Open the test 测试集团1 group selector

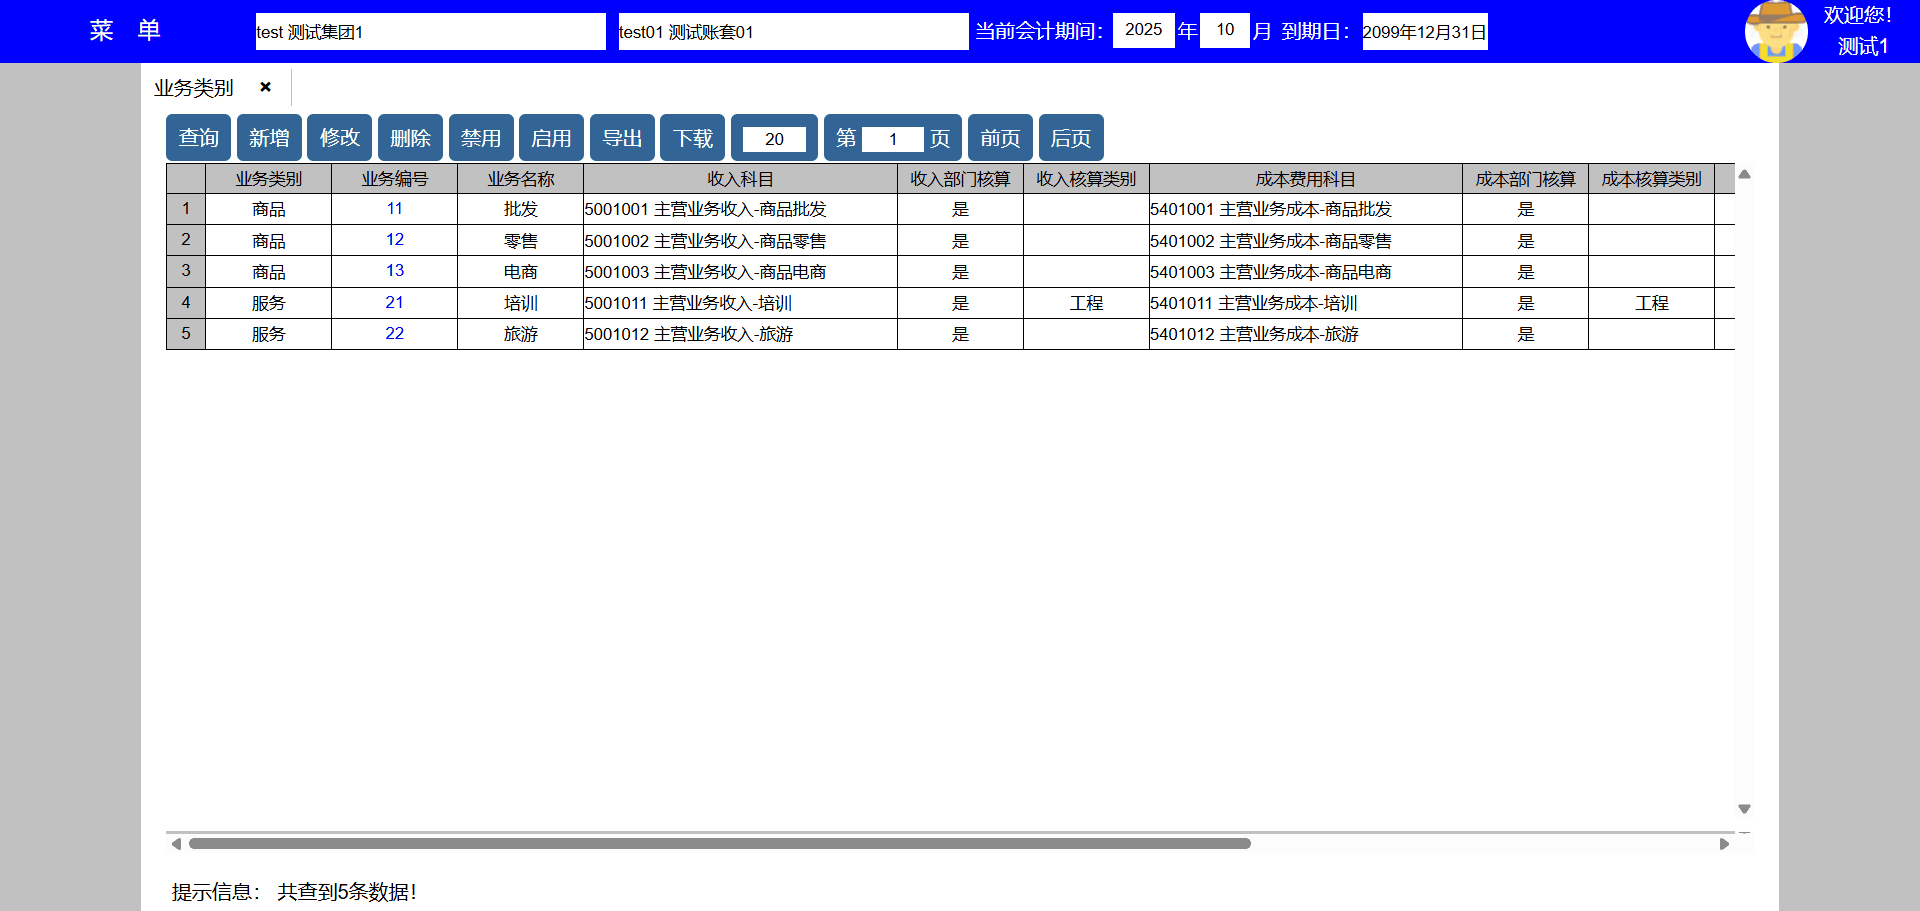[430, 32]
